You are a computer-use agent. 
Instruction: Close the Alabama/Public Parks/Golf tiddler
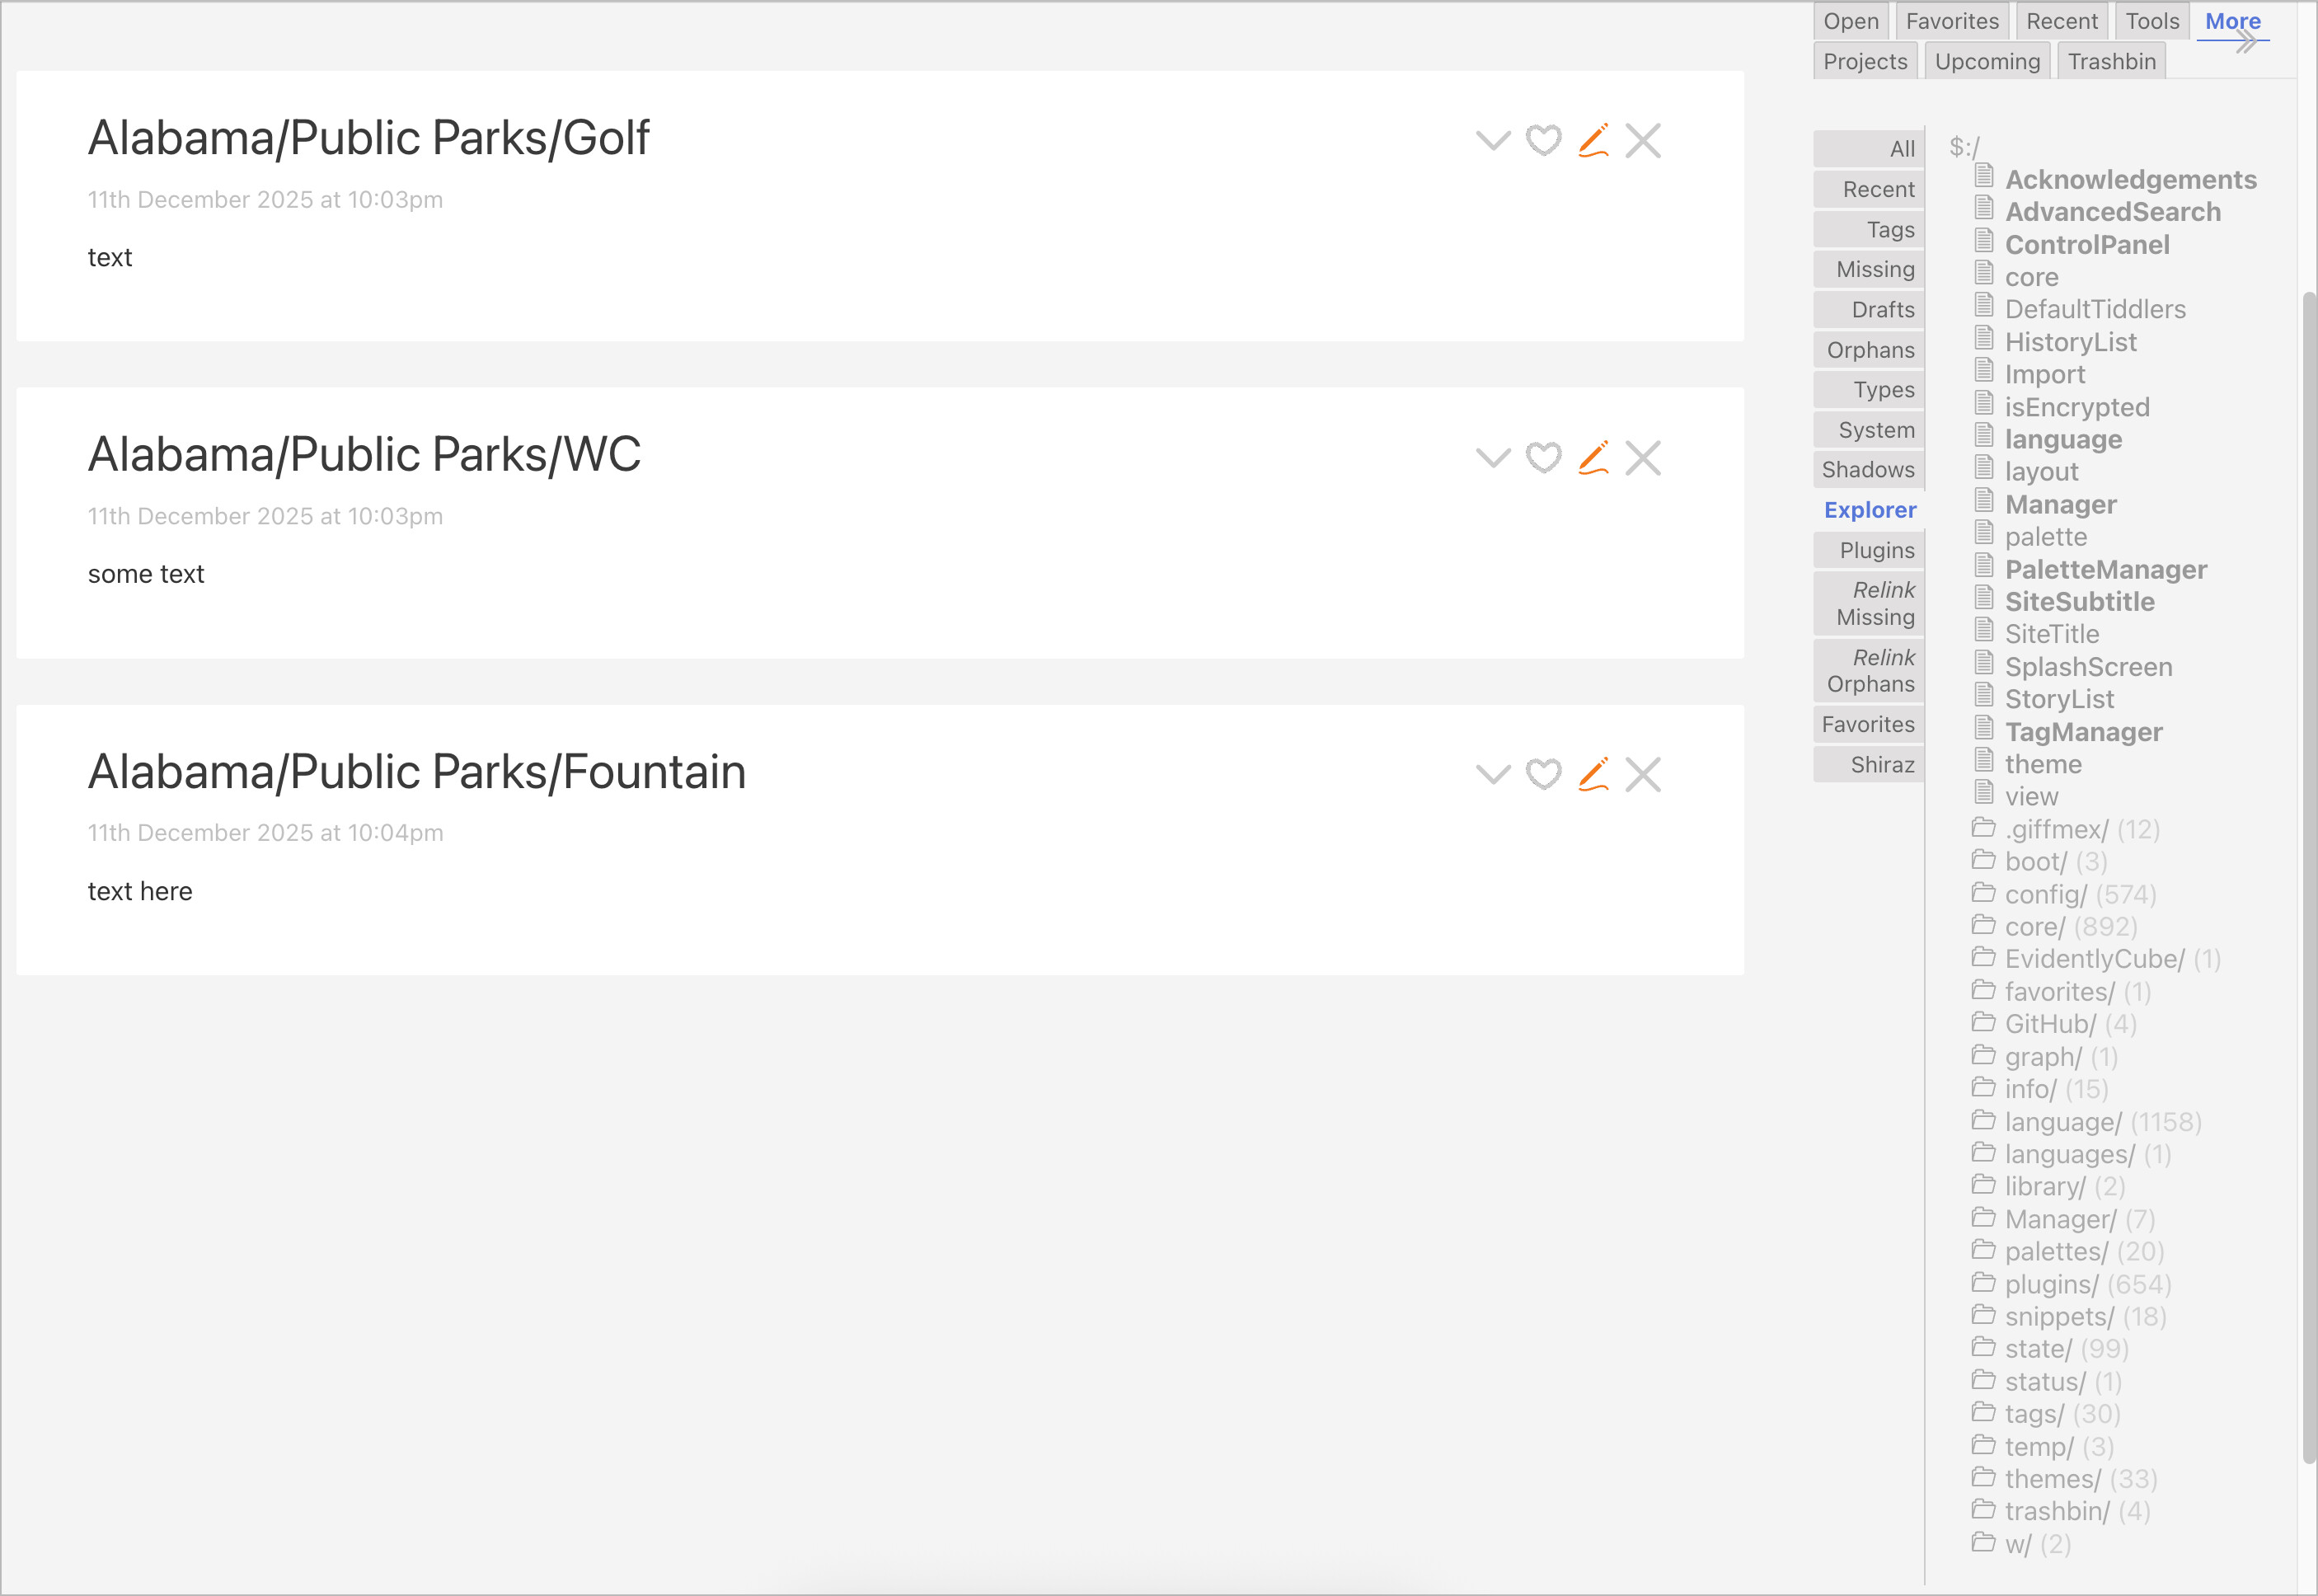click(1643, 141)
